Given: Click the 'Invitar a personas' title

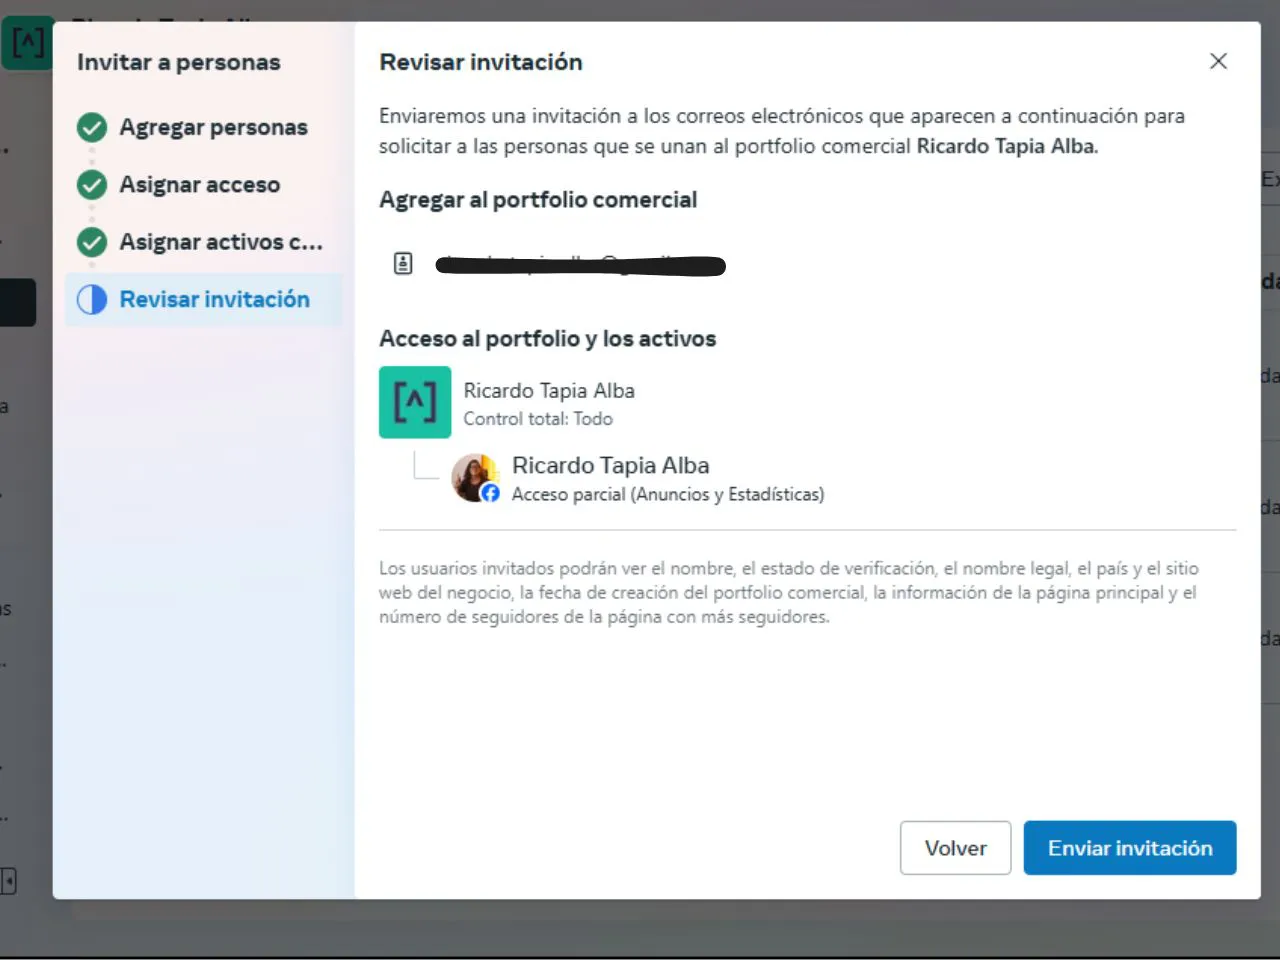Looking at the screenshot, I should pos(179,62).
